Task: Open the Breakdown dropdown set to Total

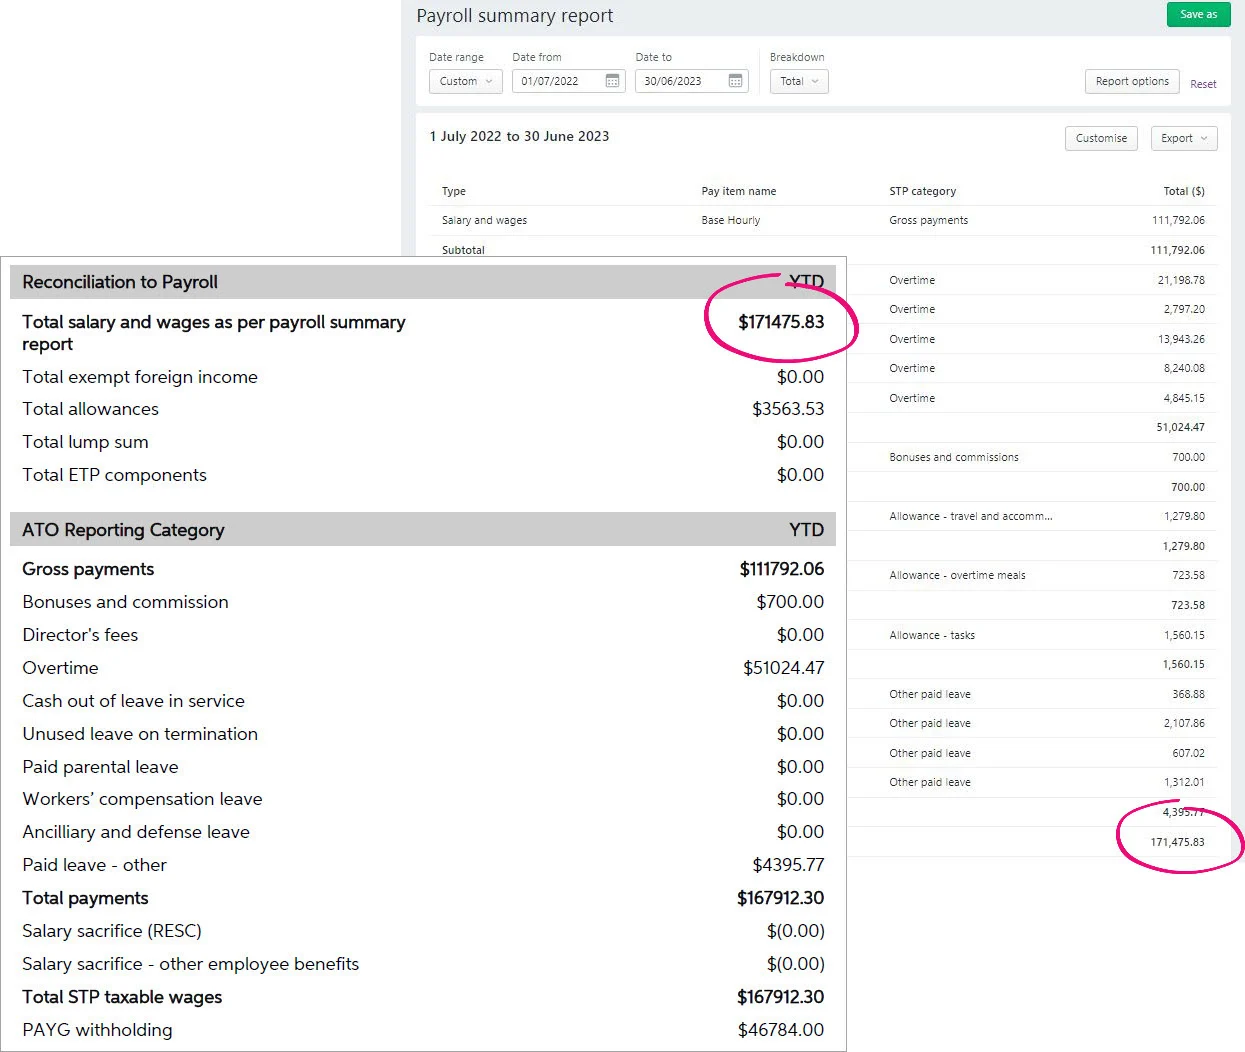Action: click(x=798, y=81)
